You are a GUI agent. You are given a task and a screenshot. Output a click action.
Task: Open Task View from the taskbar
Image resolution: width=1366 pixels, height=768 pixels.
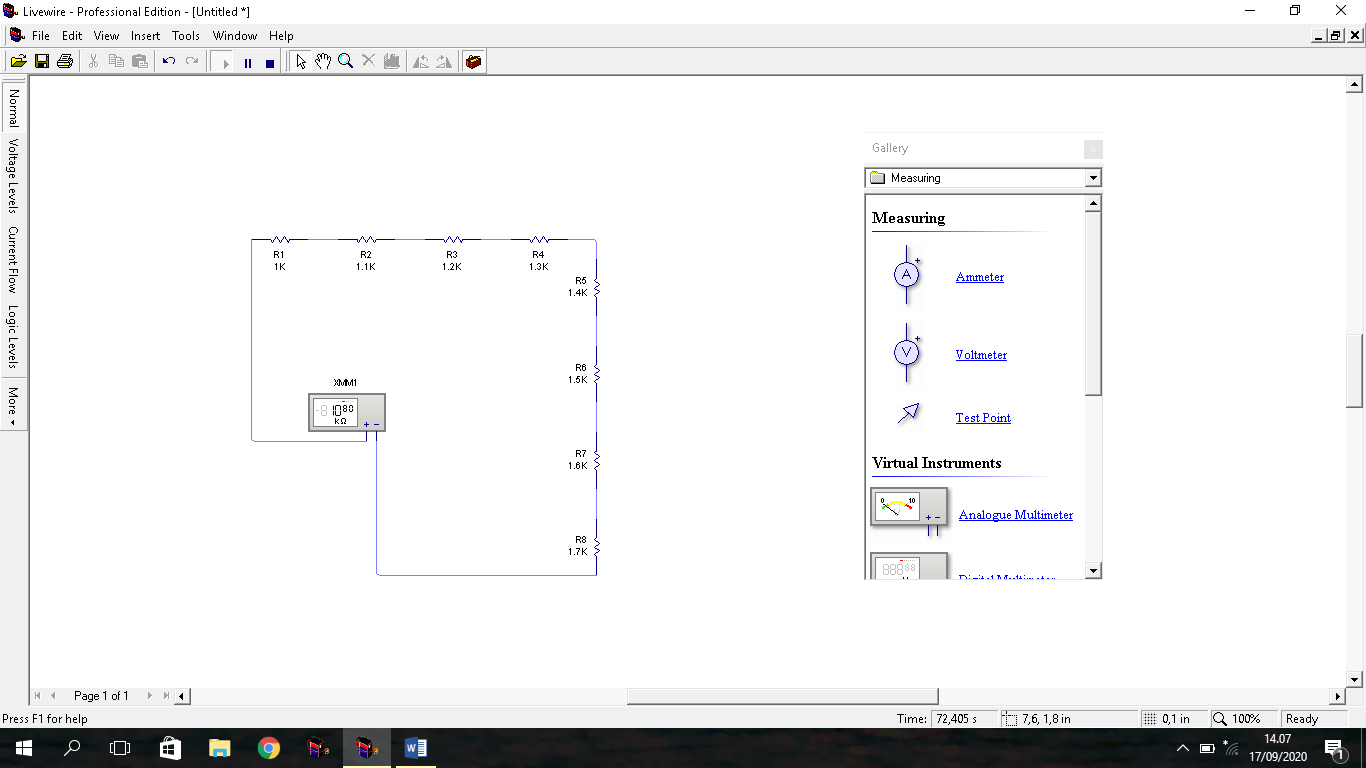pos(120,748)
